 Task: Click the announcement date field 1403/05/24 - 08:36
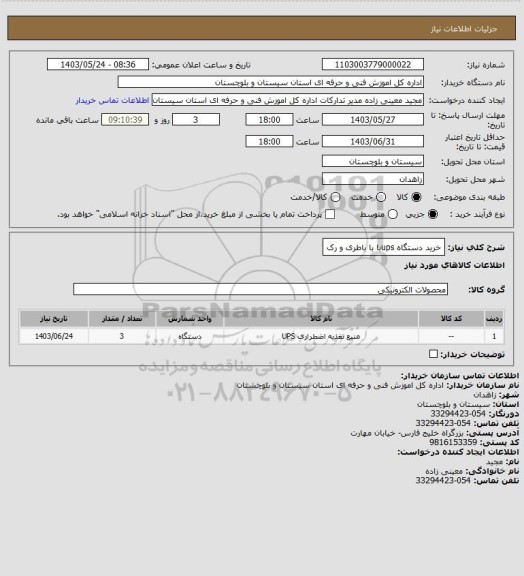point(98,64)
